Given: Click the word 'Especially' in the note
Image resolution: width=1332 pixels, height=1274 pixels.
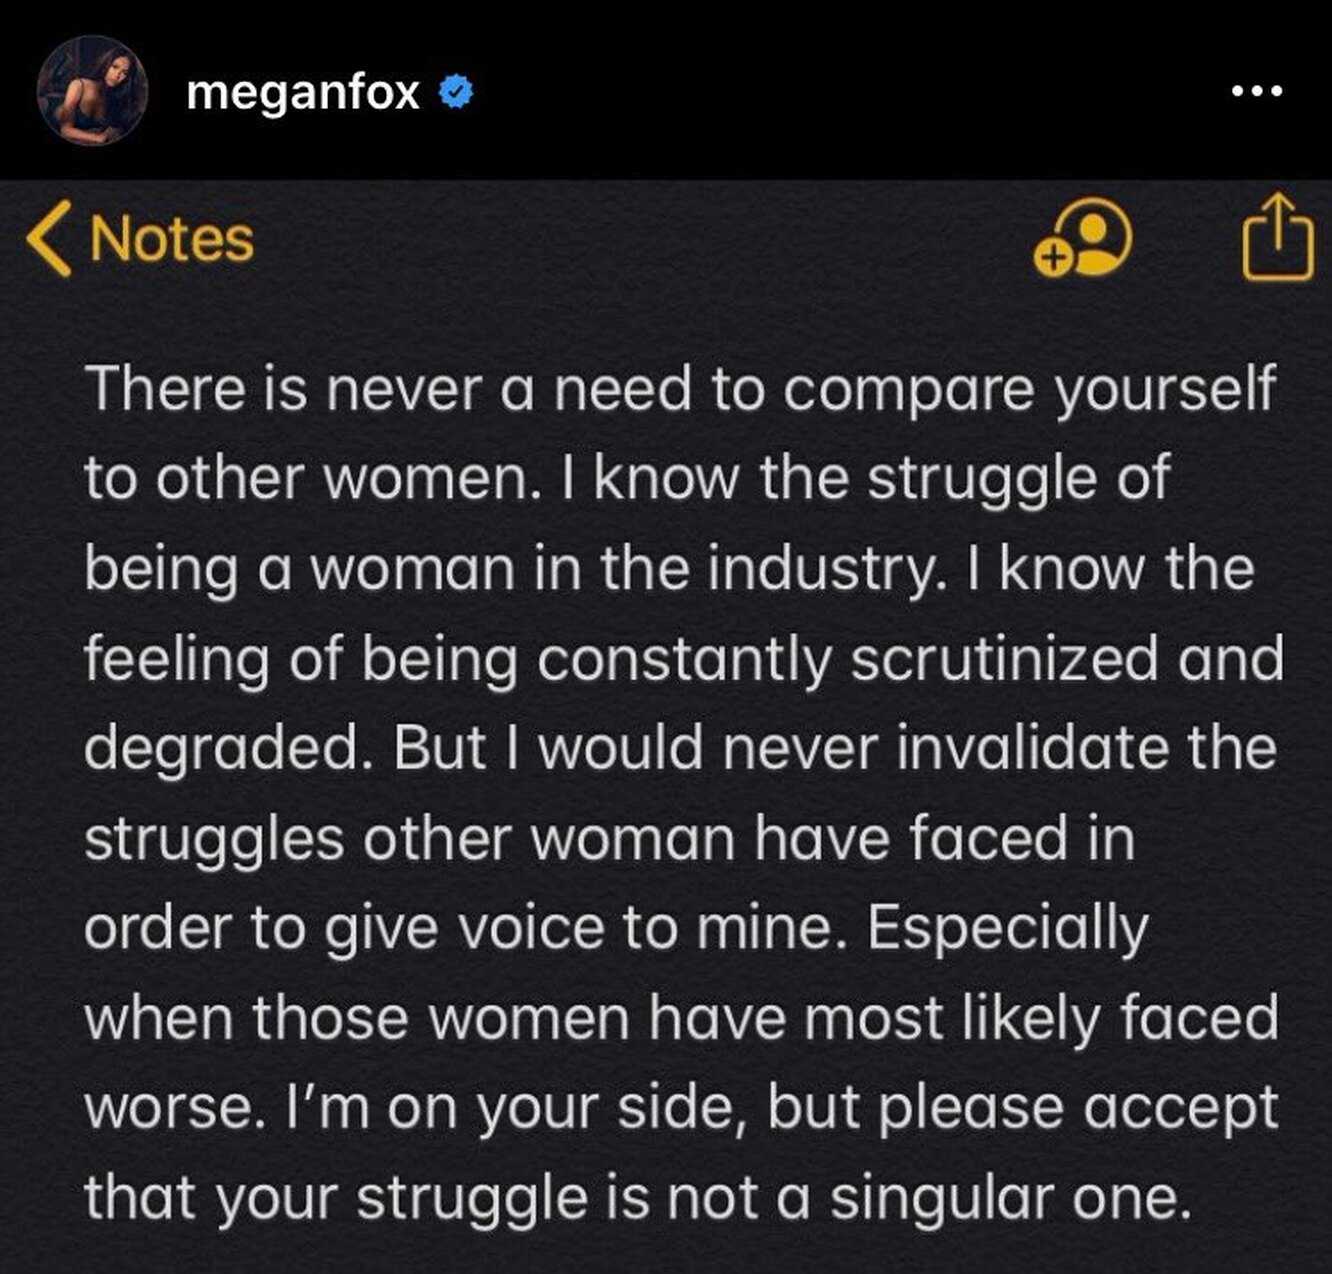Looking at the screenshot, I should coord(1008,930).
